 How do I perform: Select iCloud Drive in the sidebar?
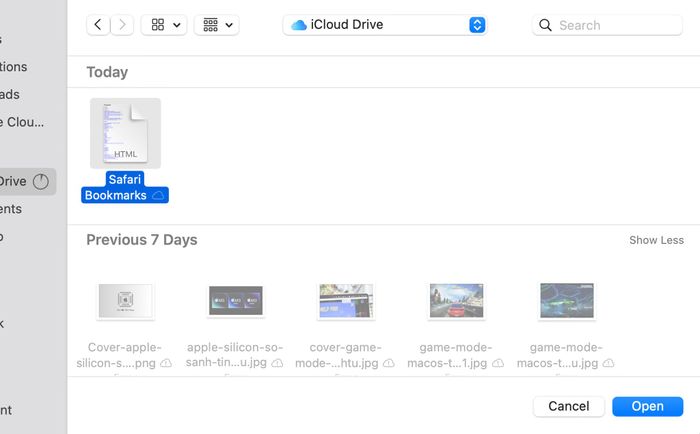28,182
